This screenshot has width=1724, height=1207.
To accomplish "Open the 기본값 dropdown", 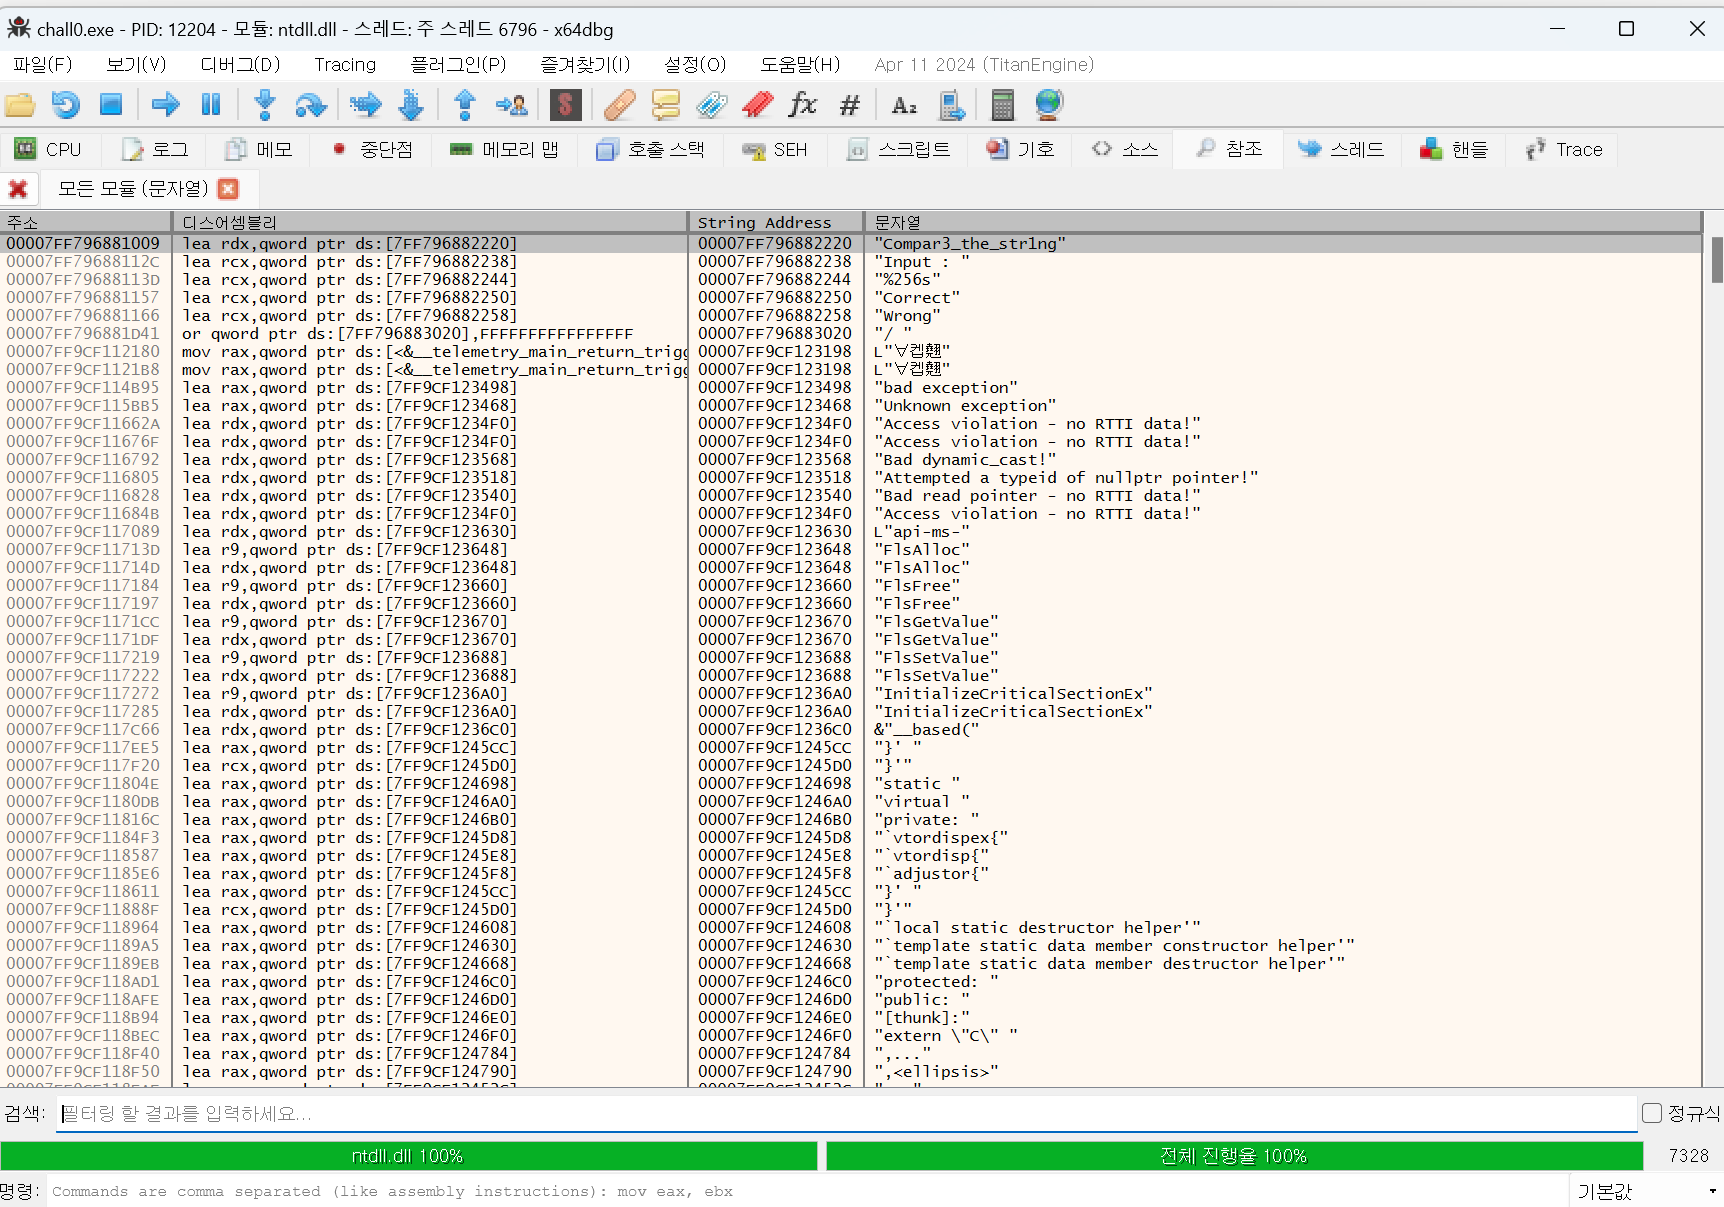I will pyautogui.click(x=1643, y=1190).
